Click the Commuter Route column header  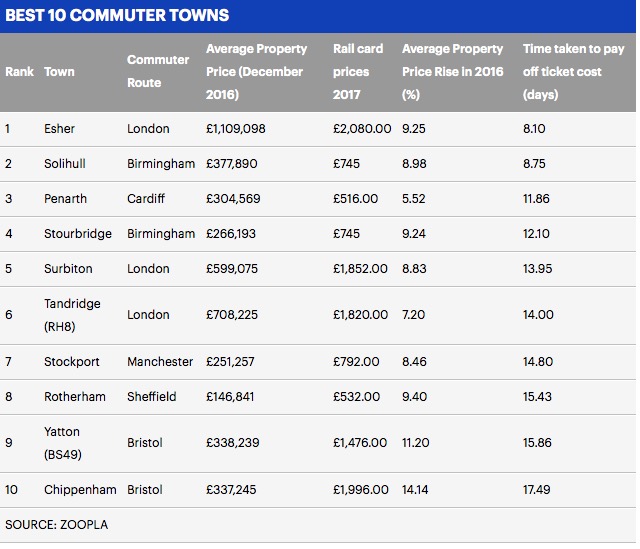point(158,71)
